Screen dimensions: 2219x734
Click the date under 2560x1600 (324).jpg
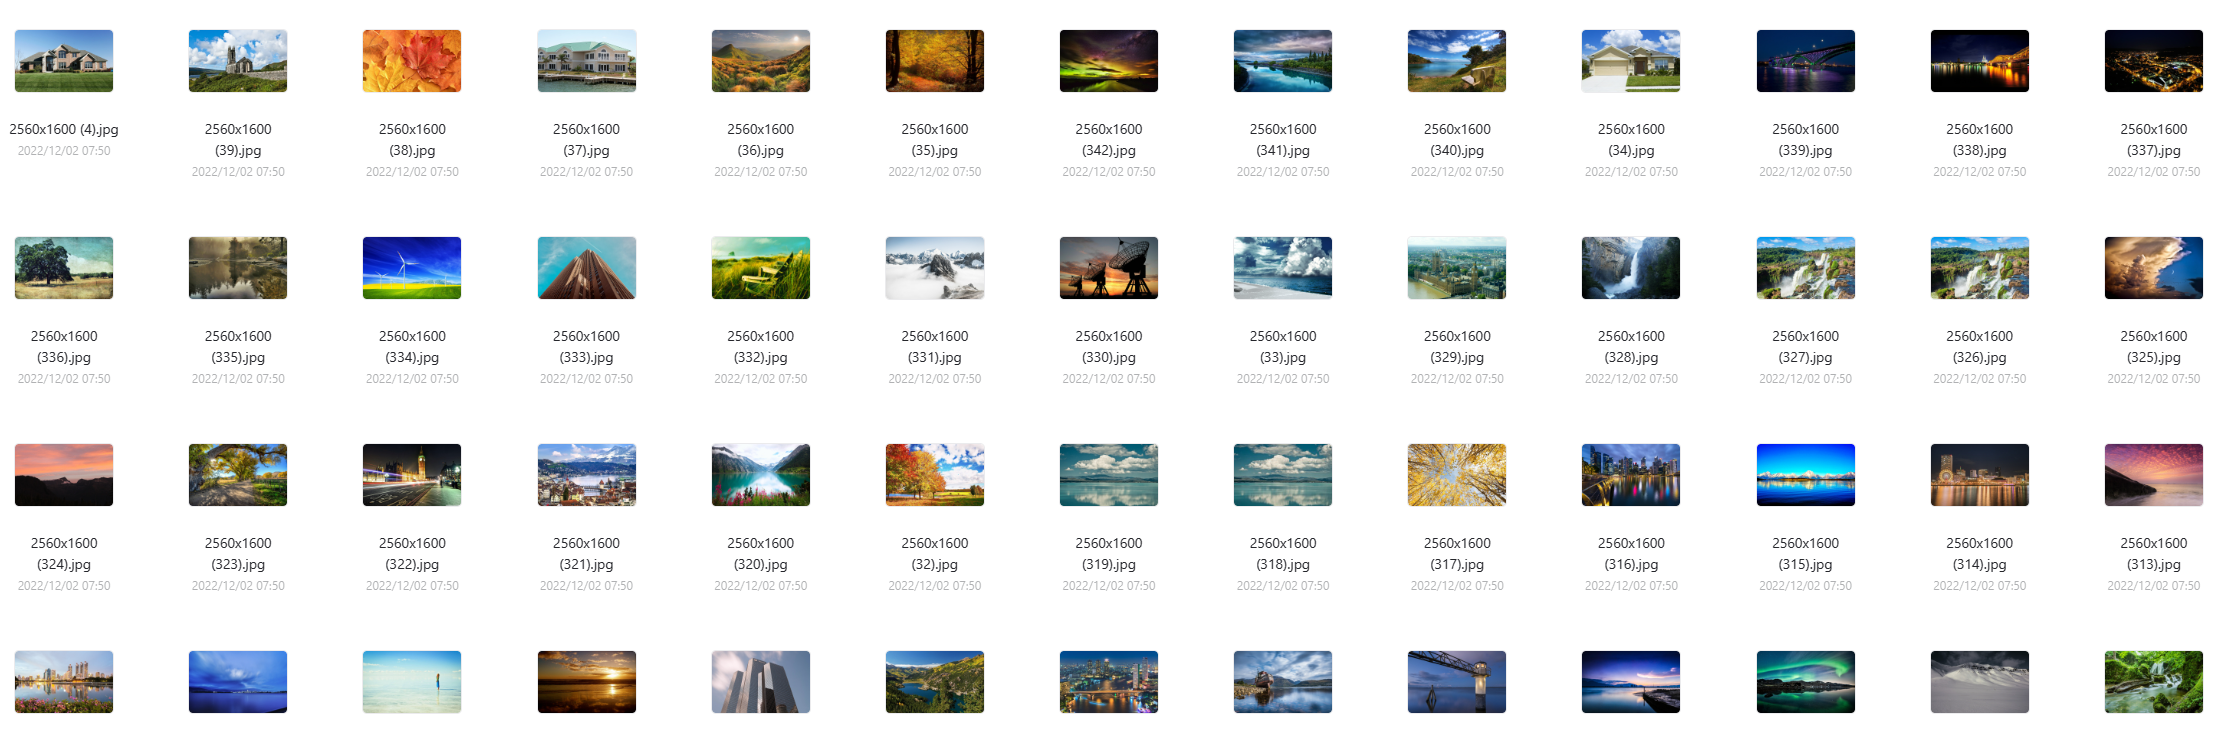pos(64,586)
